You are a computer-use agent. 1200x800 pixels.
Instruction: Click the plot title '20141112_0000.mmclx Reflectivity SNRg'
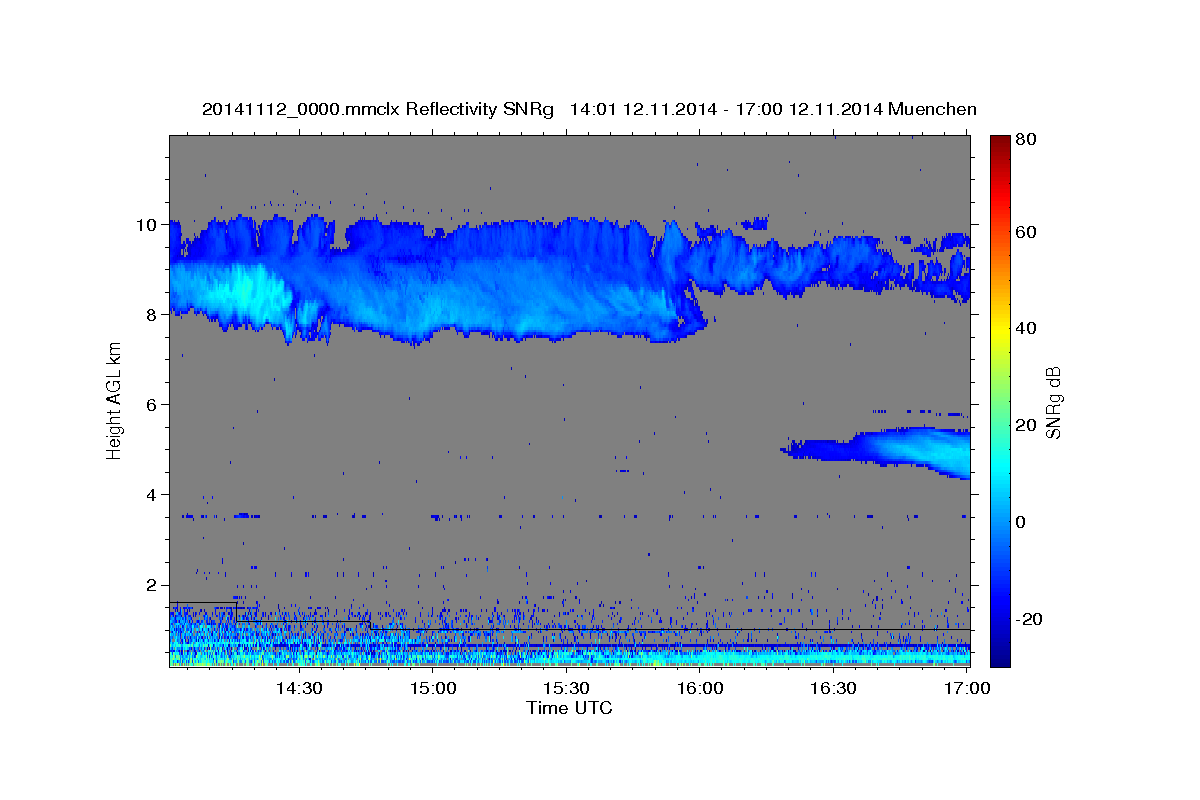378,109
